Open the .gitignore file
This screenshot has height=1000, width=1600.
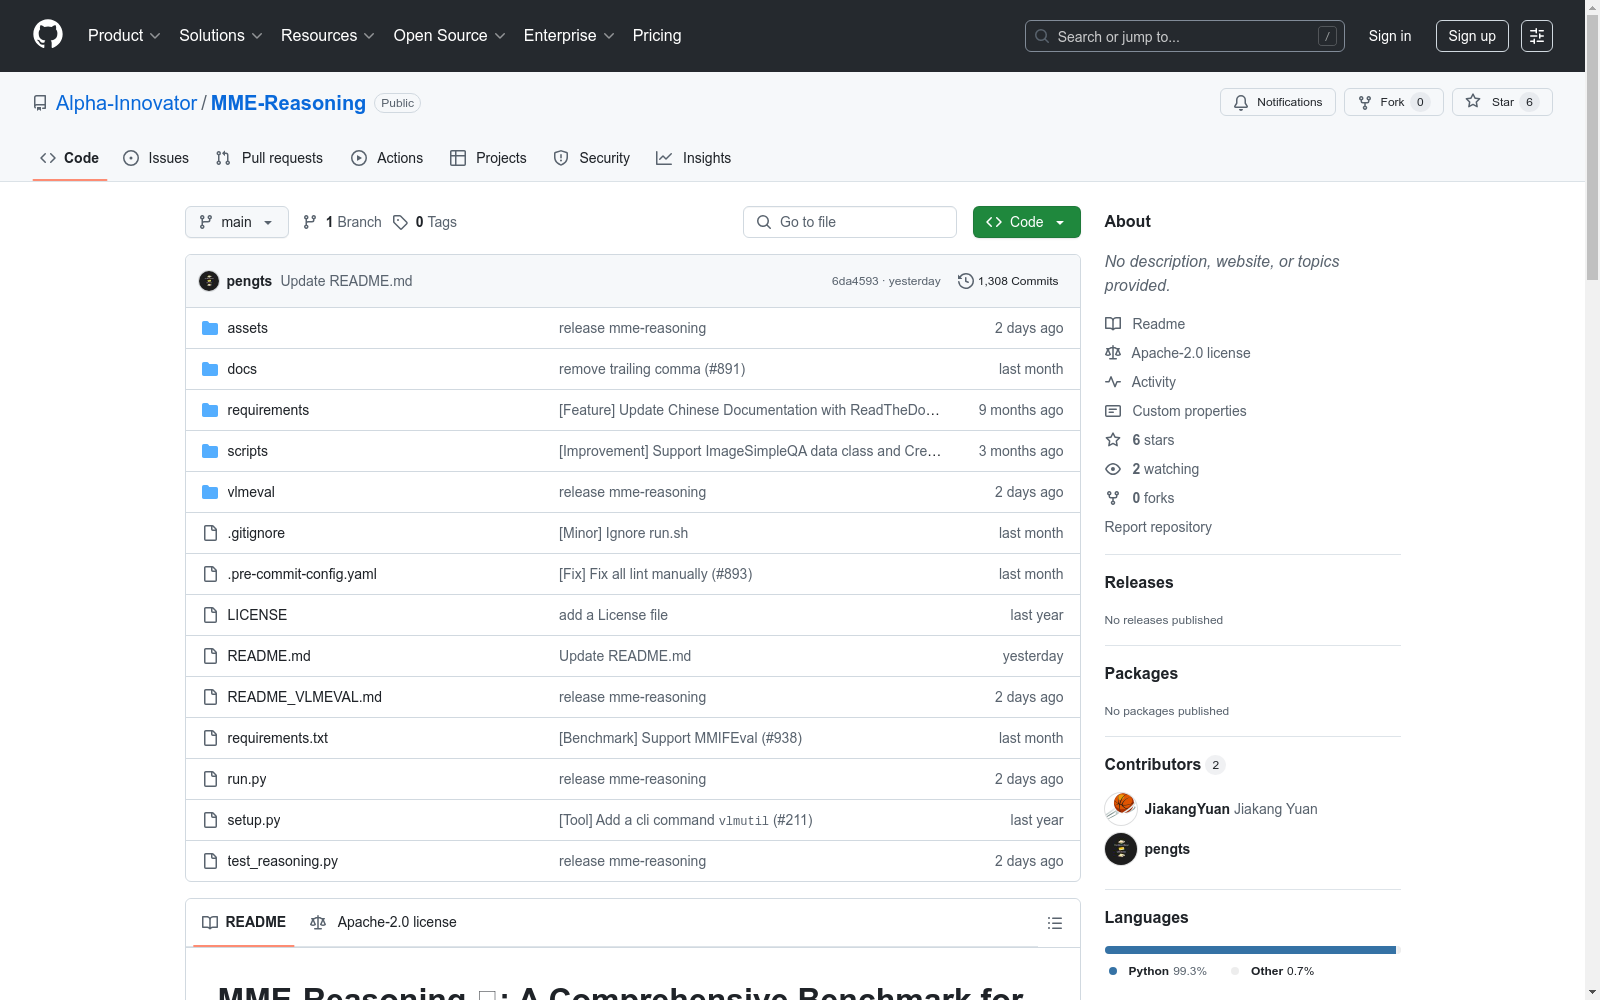(256, 533)
